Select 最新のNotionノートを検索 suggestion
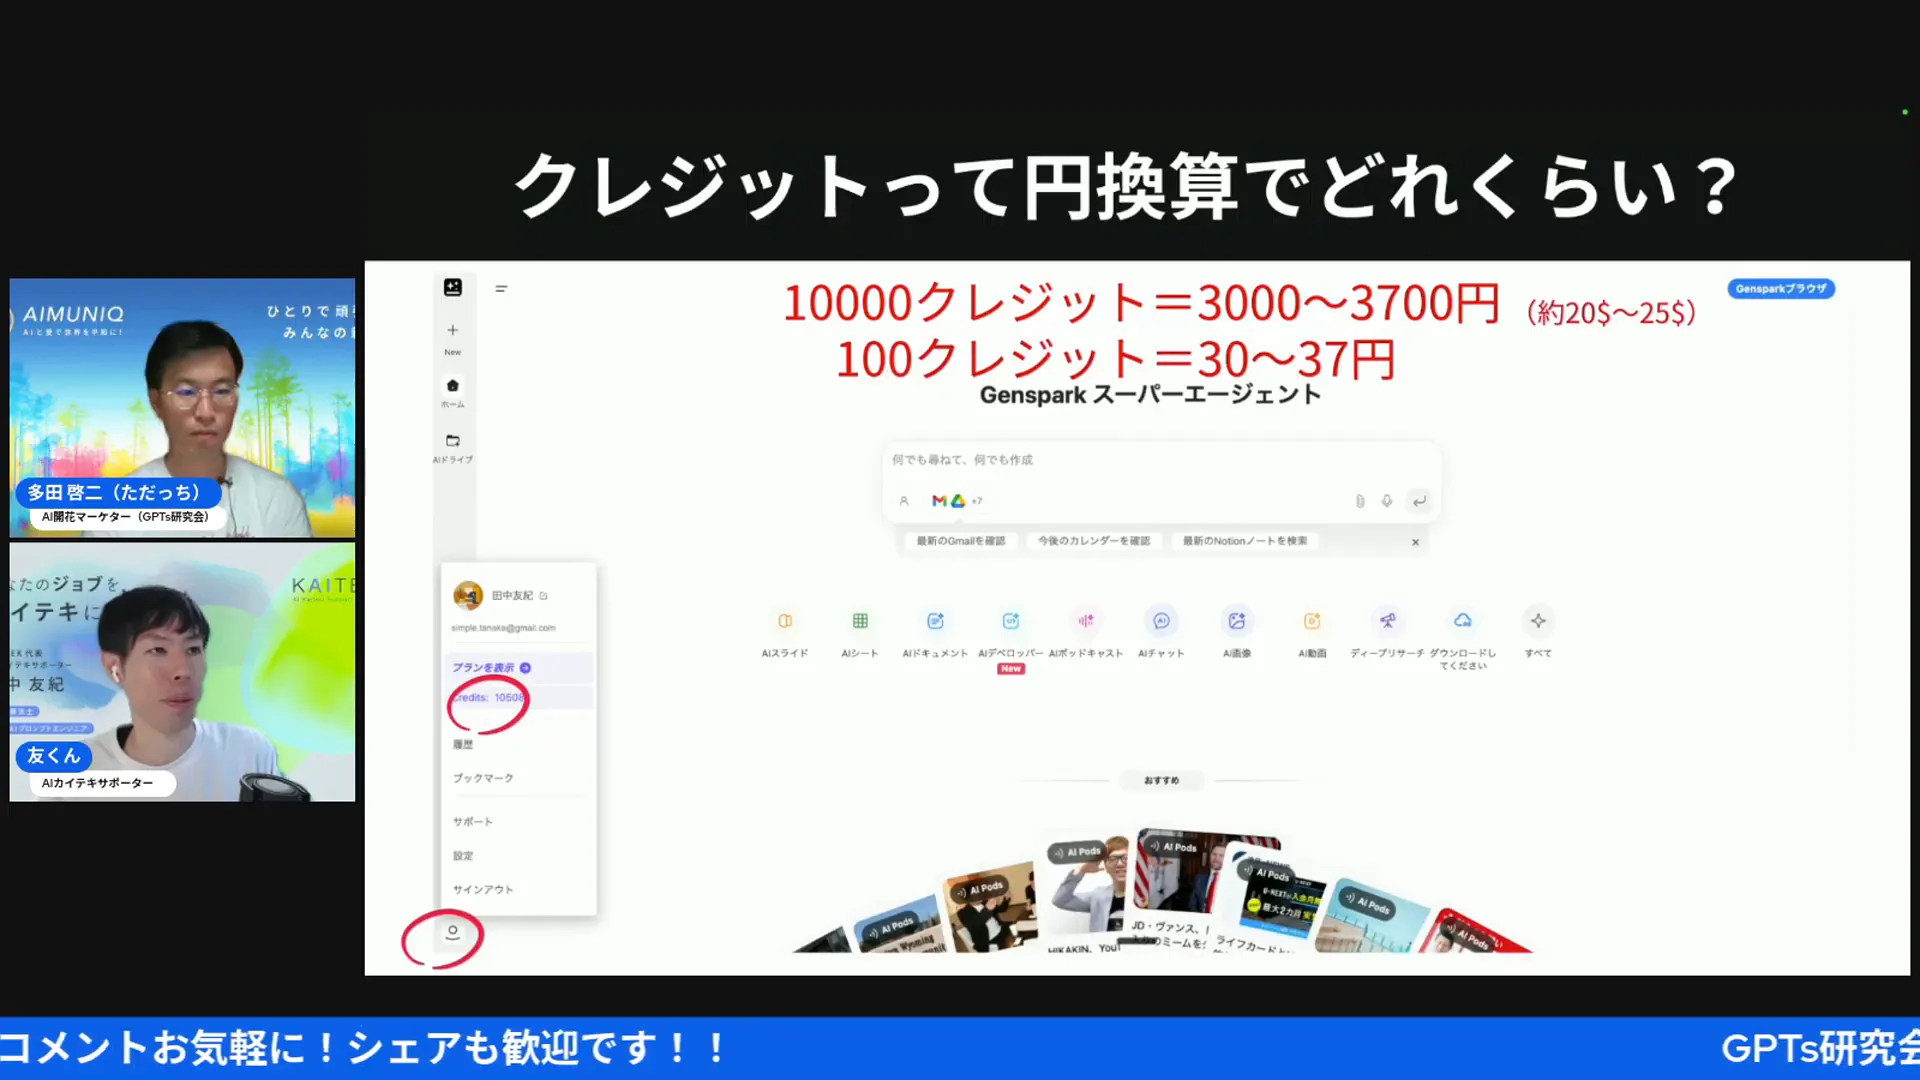 pos(1245,541)
